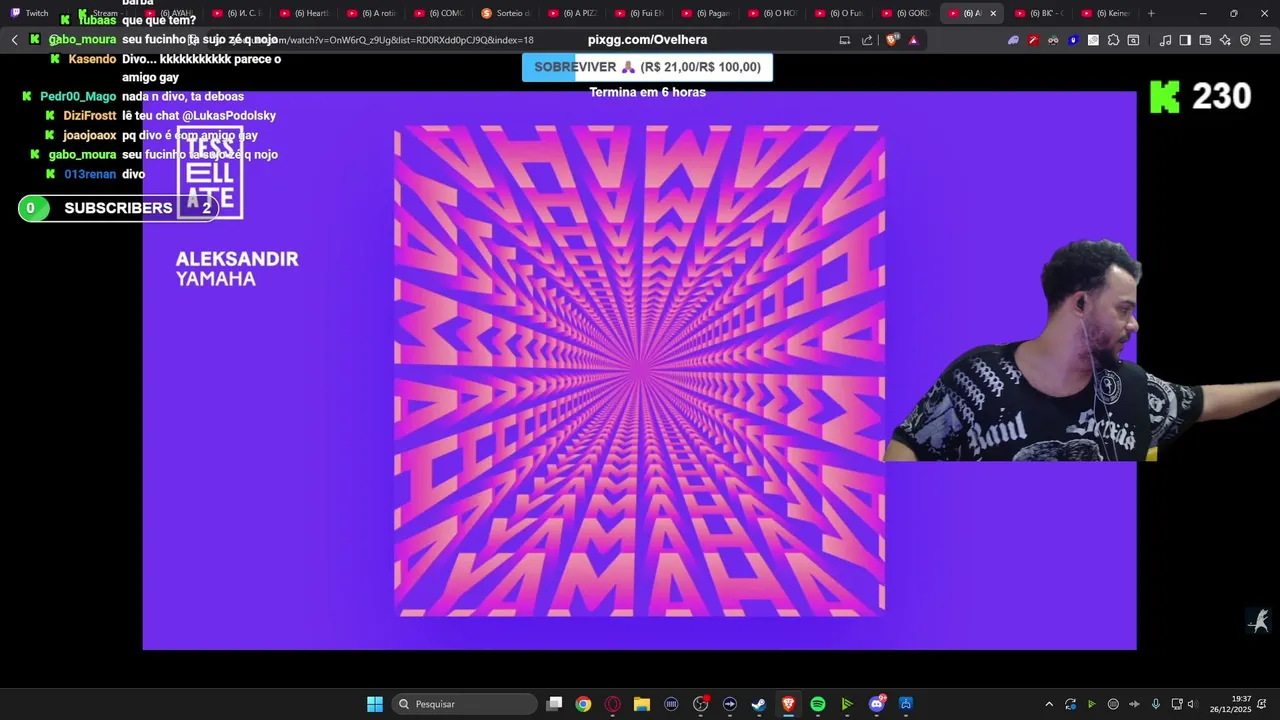Switch to the Sorteio tab
Screen dimensions: 1280x720
tap(506, 13)
